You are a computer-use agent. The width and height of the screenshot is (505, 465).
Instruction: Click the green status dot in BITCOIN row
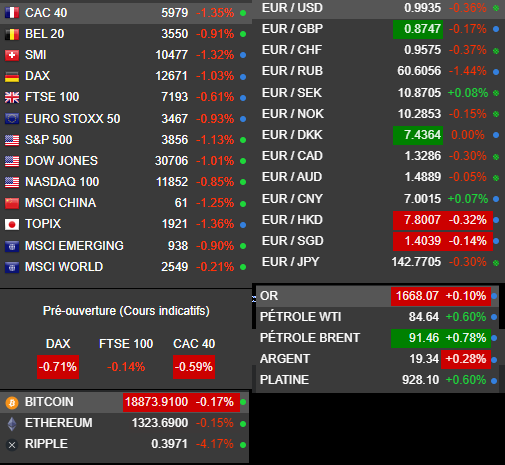(243, 402)
